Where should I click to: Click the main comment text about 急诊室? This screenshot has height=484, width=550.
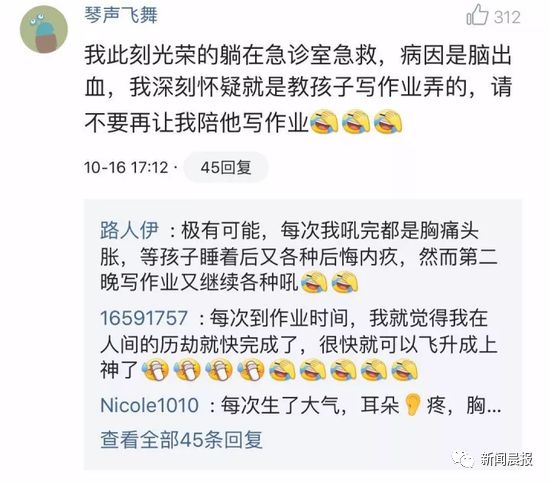(x=298, y=89)
